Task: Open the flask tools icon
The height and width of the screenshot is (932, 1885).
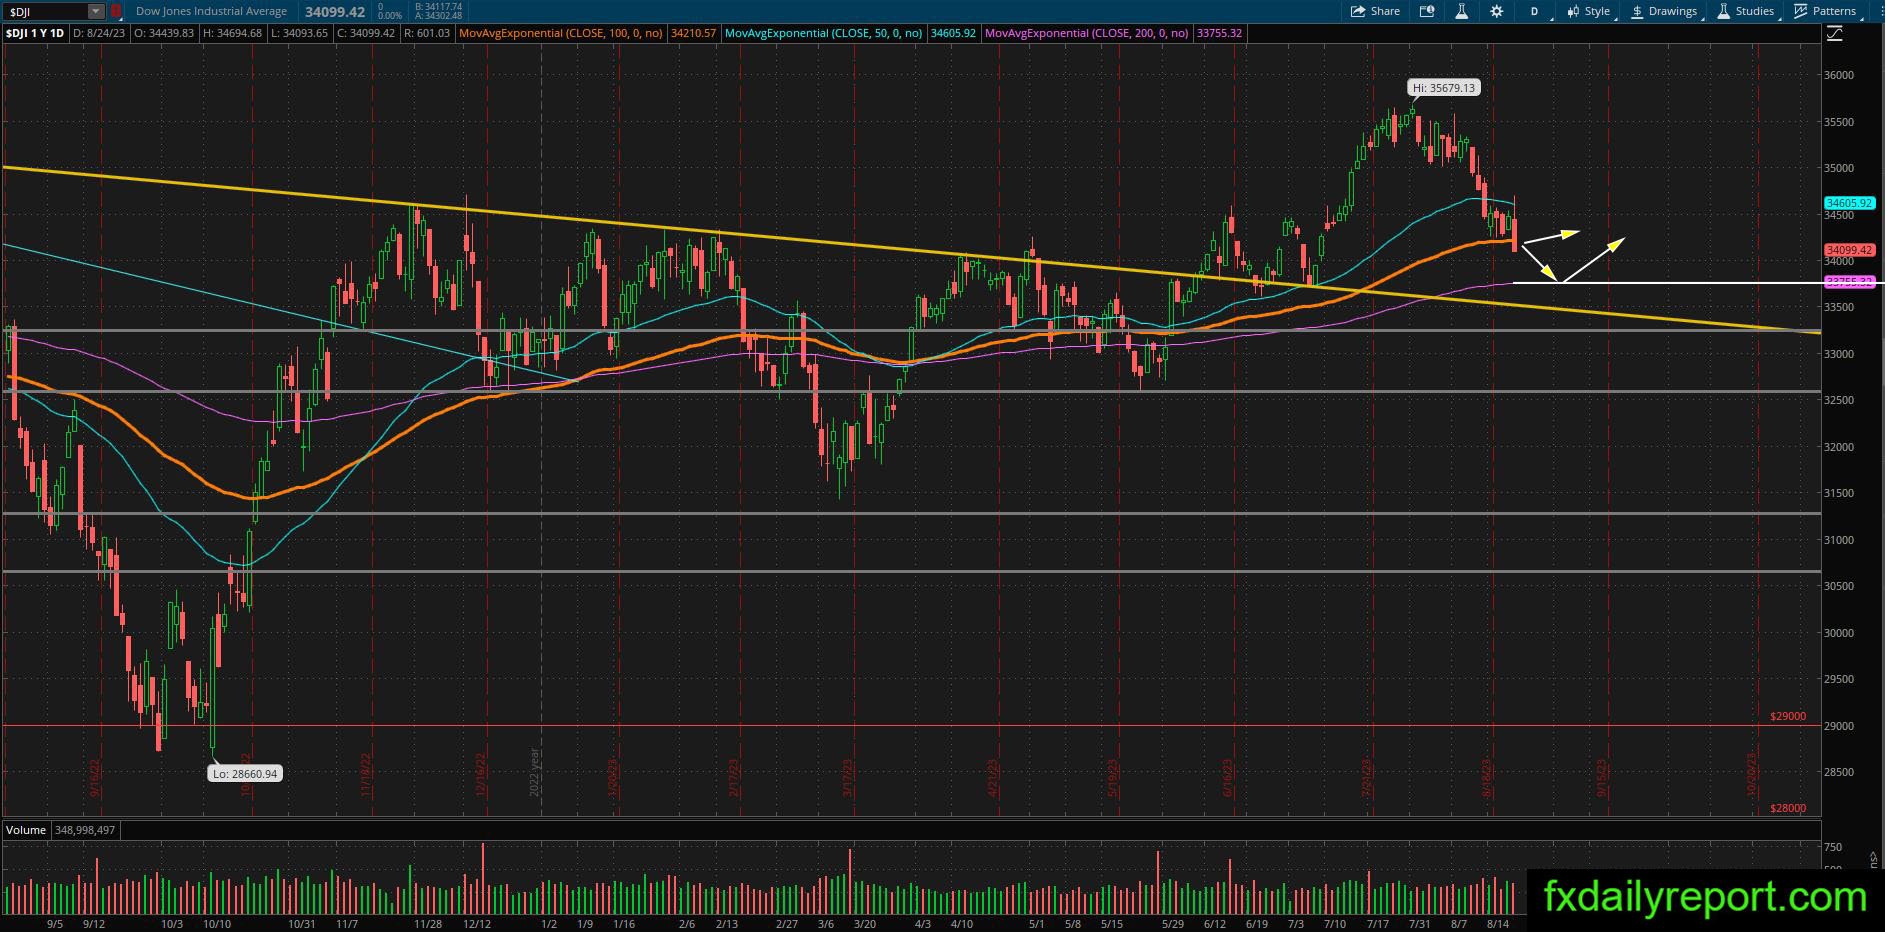Action: click(x=1461, y=11)
